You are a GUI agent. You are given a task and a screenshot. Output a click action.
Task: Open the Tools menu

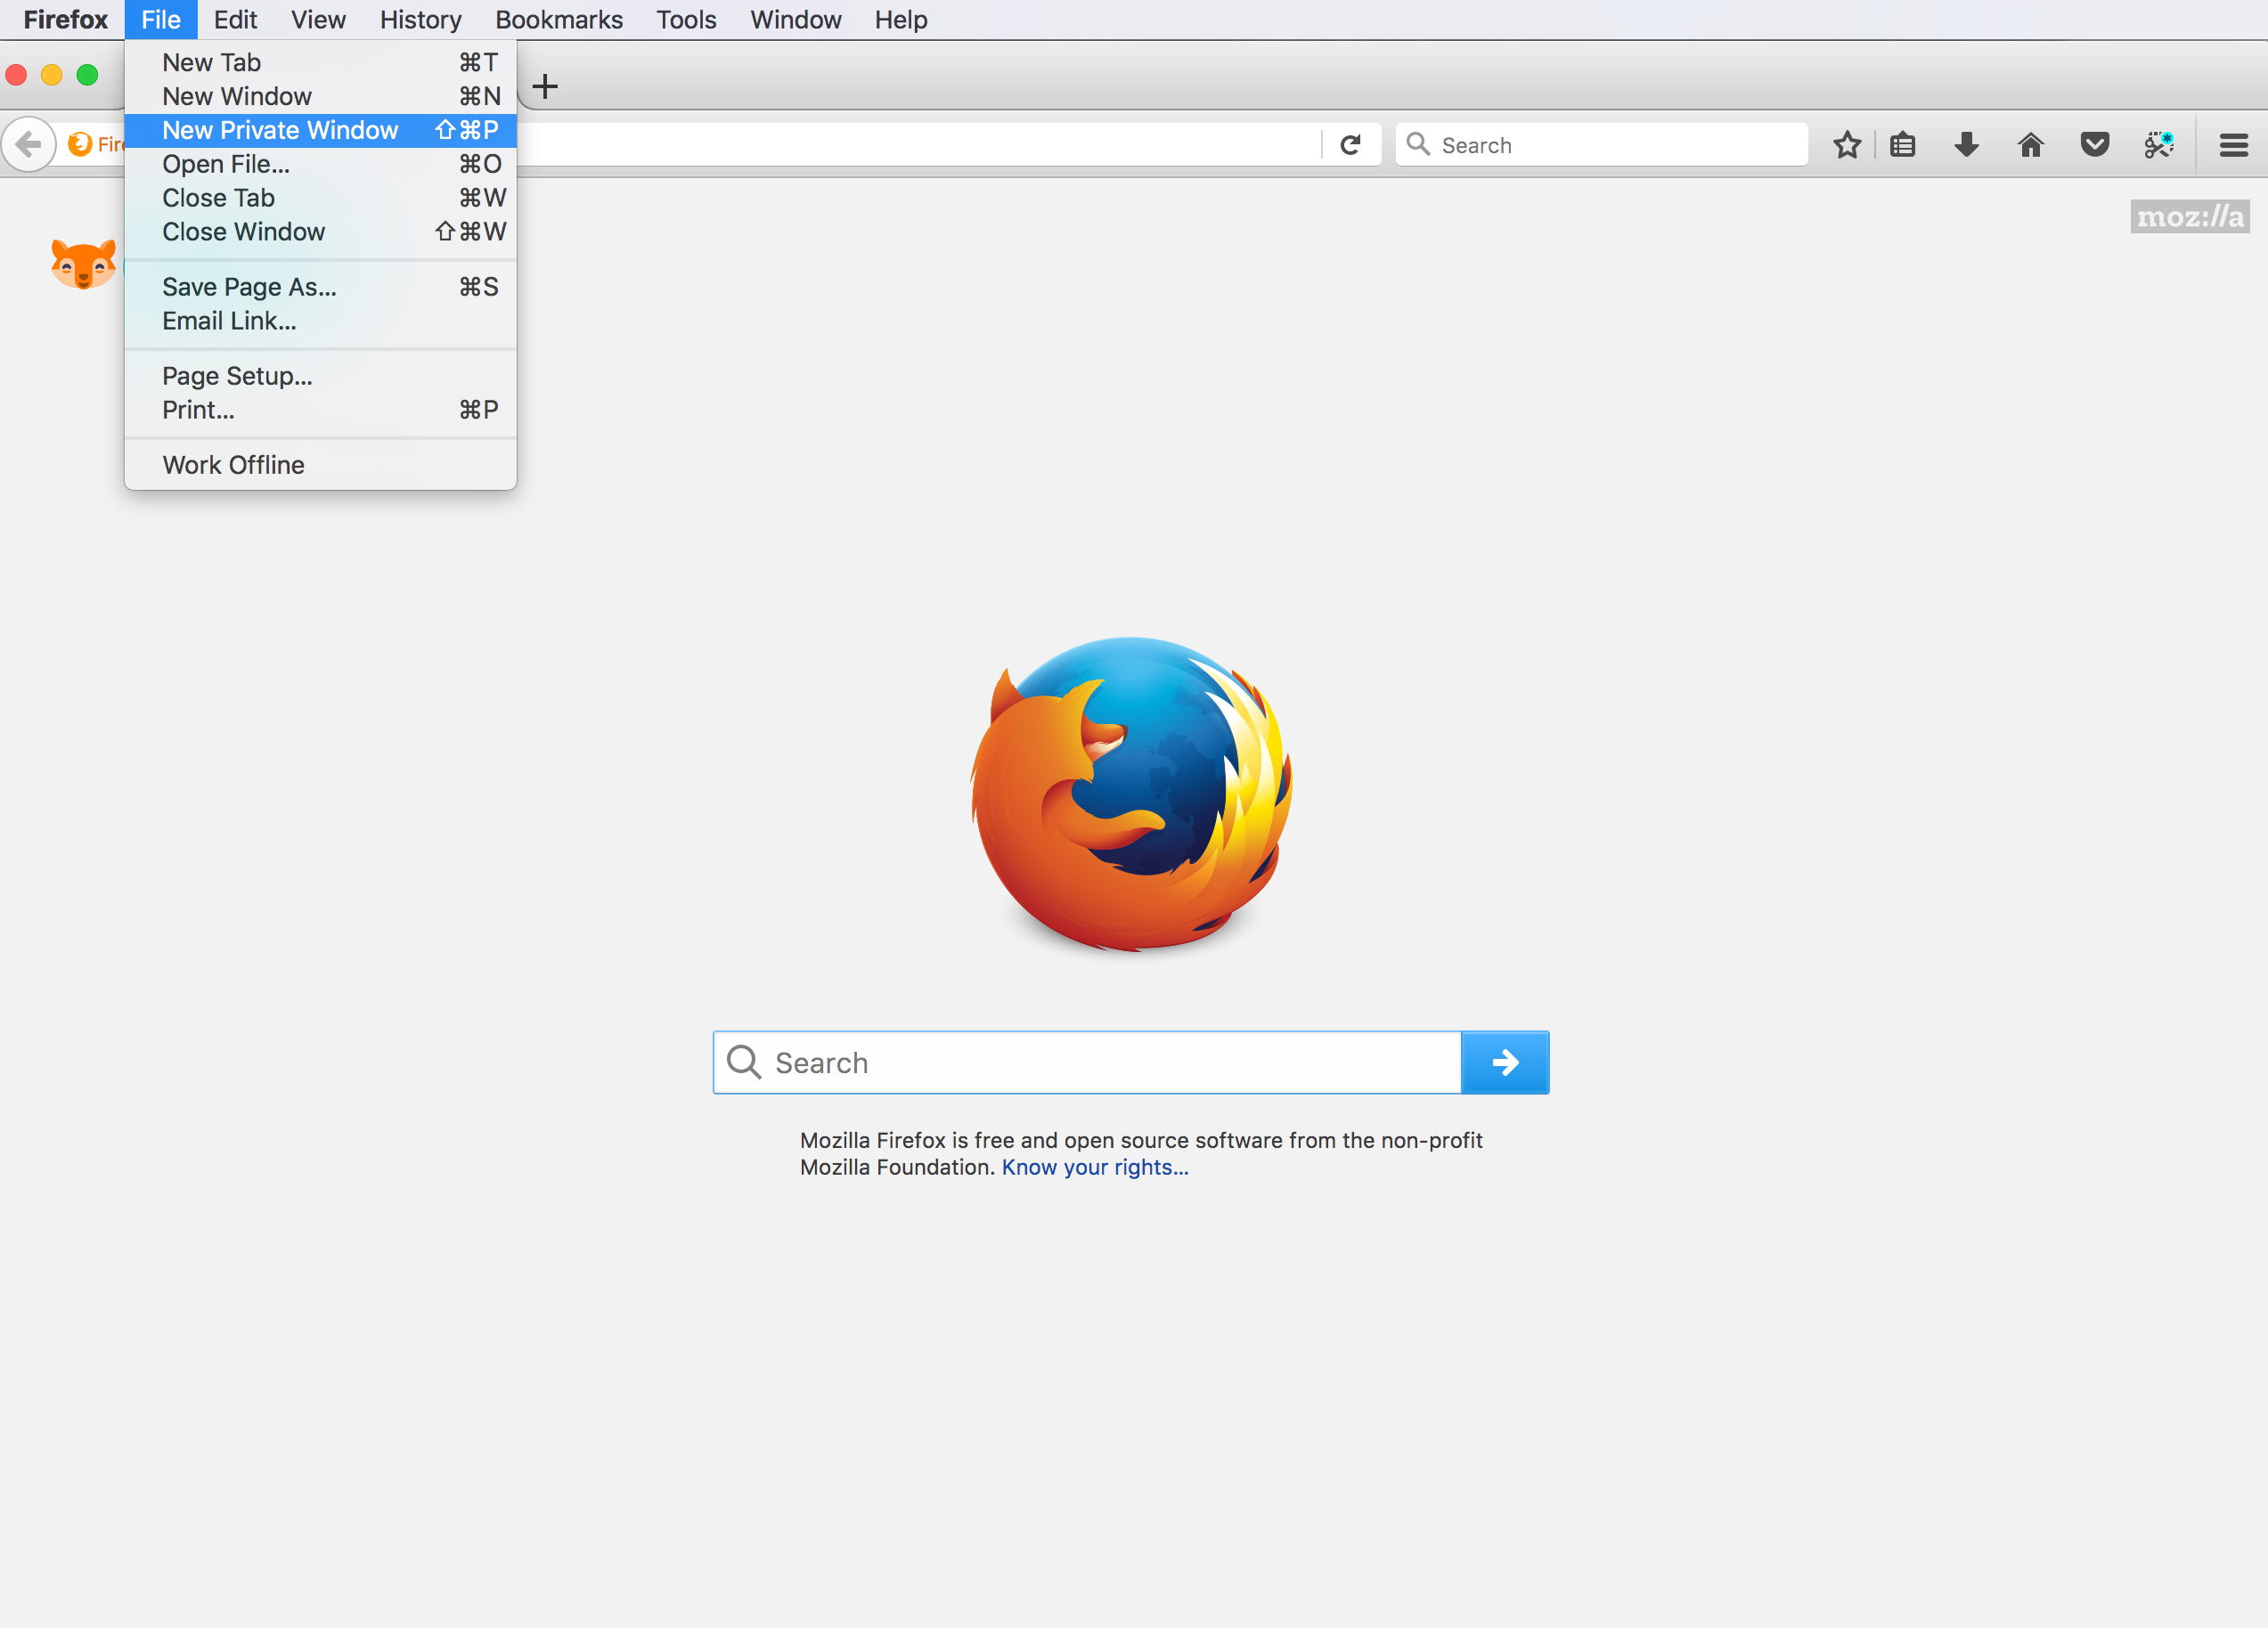tap(686, 20)
